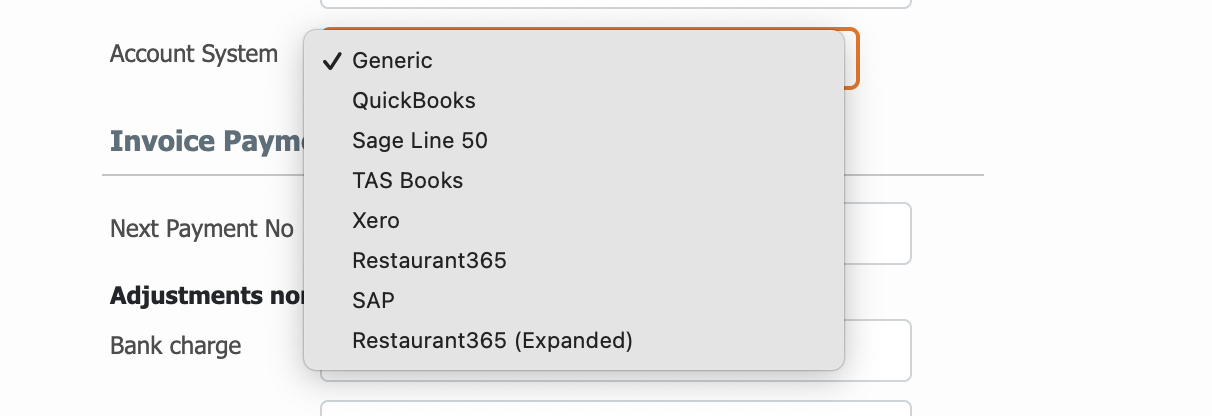Screen dimensions: 1212x416
Task: Choose QuickBooks from the dropdown list
Action: (x=574, y=101)
